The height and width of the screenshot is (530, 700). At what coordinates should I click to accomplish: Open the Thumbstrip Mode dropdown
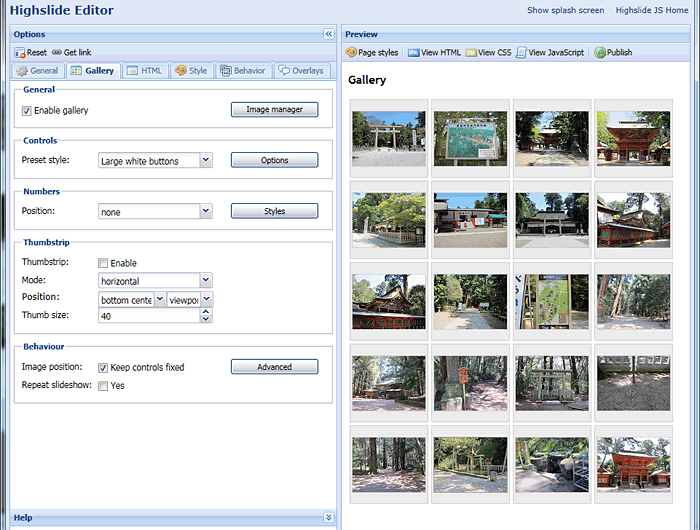pyautogui.click(x=206, y=280)
